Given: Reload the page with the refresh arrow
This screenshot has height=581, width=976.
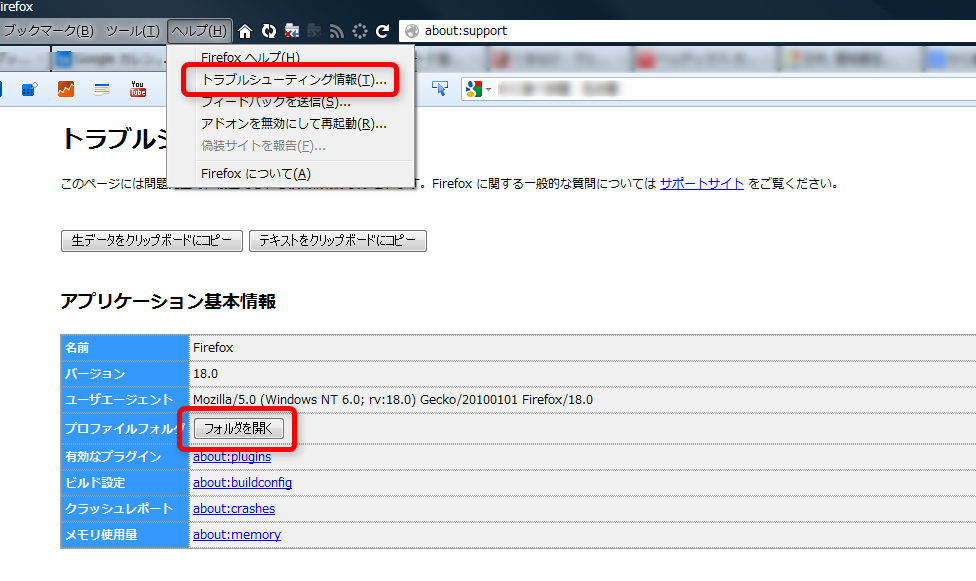Looking at the screenshot, I should pyautogui.click(x=383, y=31).
